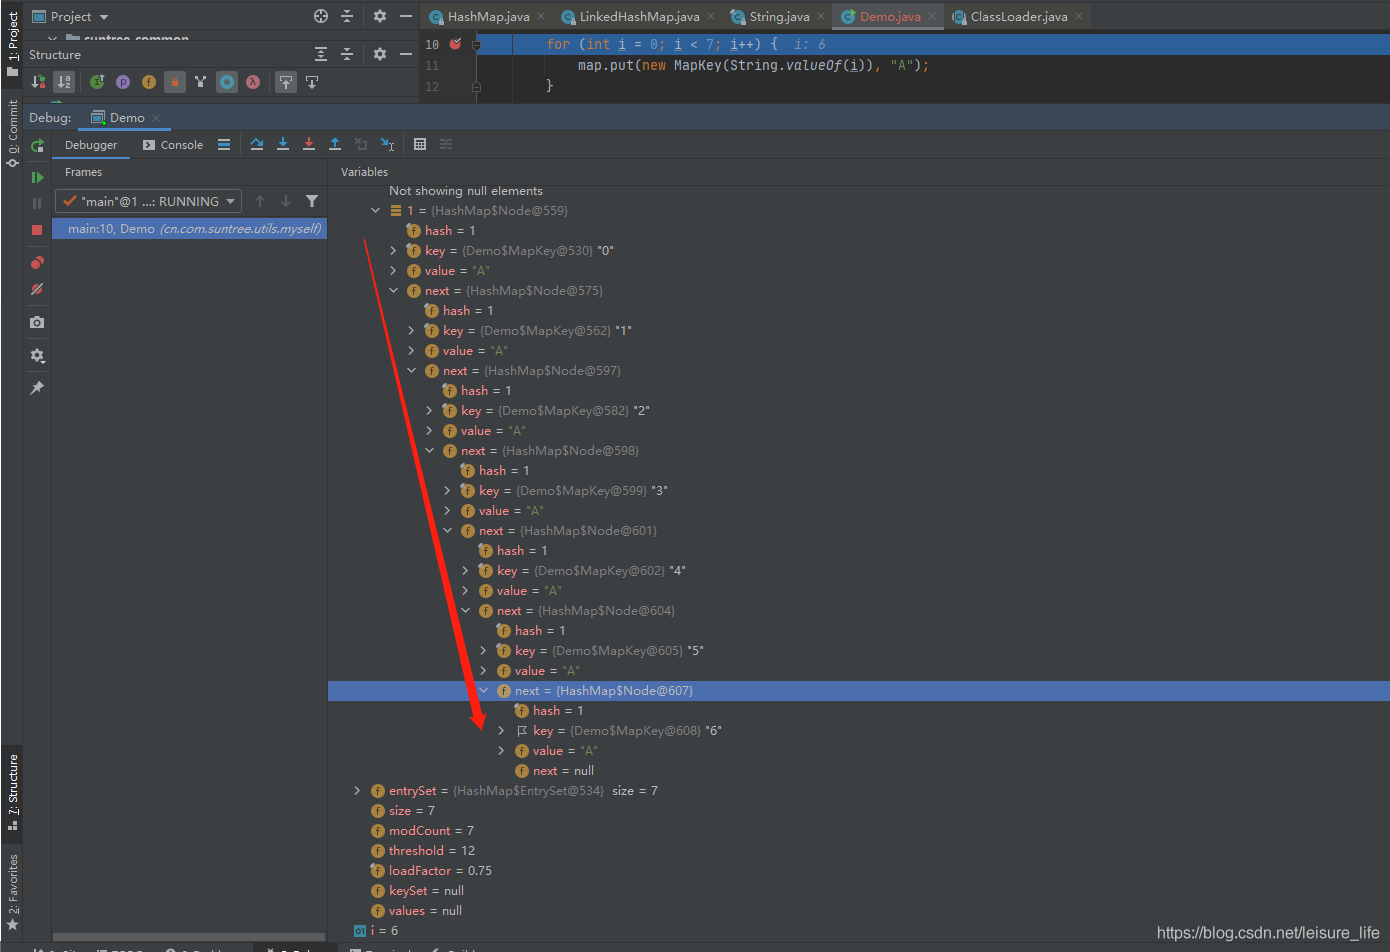Toggle Show Properties purple p icon
The height and width of the screenshot is (952, 1390).
click(123, 82)
